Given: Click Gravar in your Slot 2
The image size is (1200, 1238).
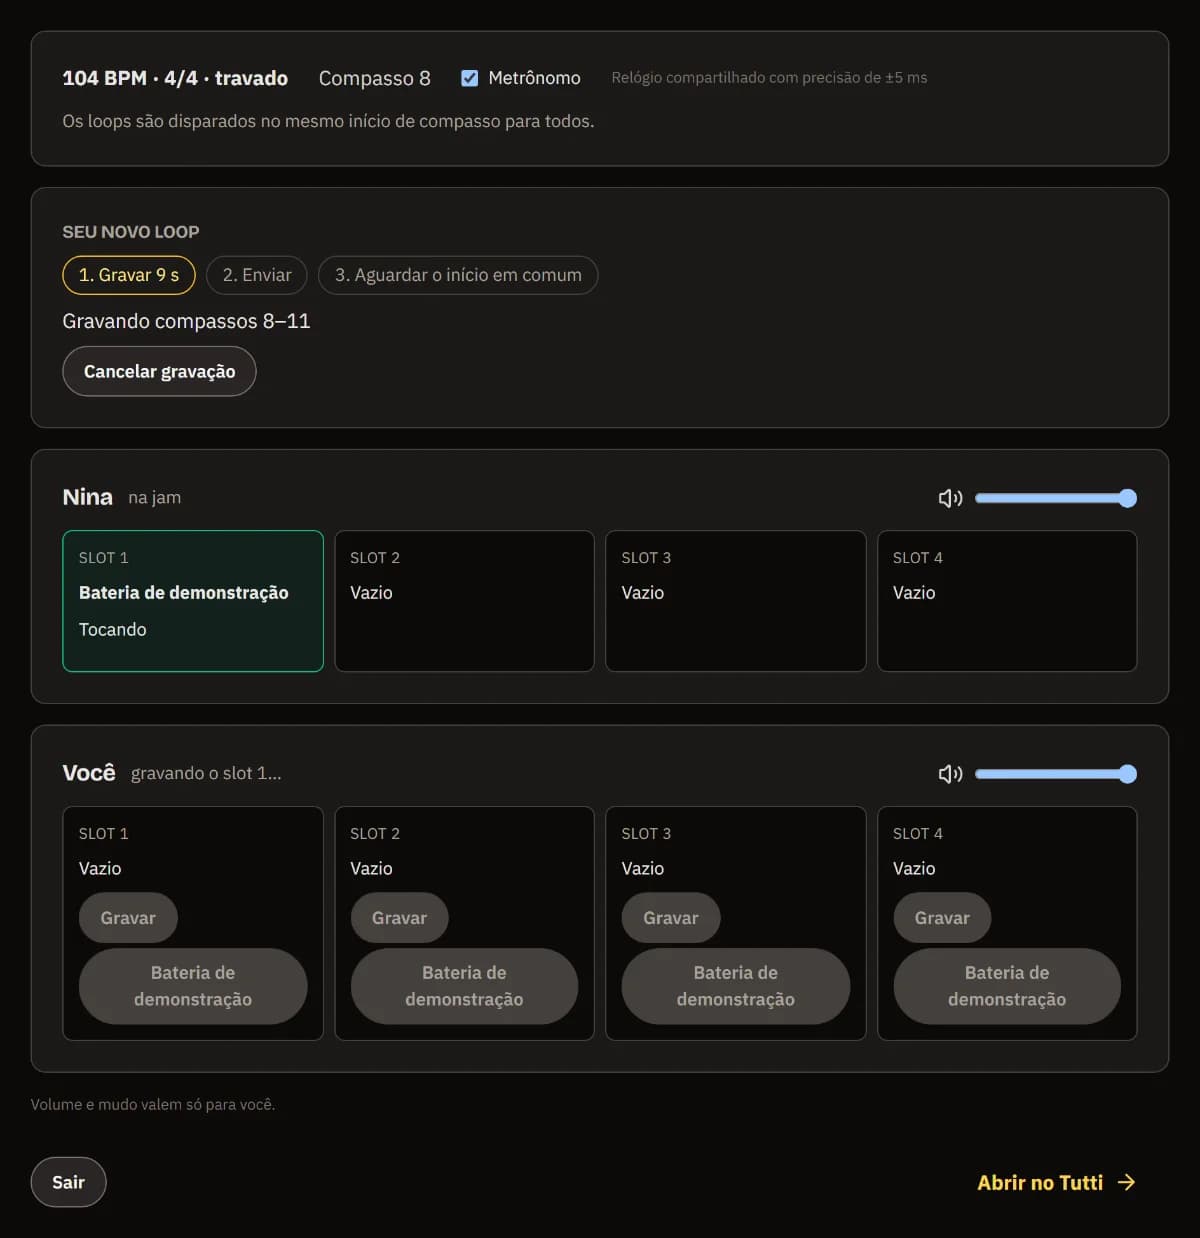Looking at the screenshot, I should 399,918.
